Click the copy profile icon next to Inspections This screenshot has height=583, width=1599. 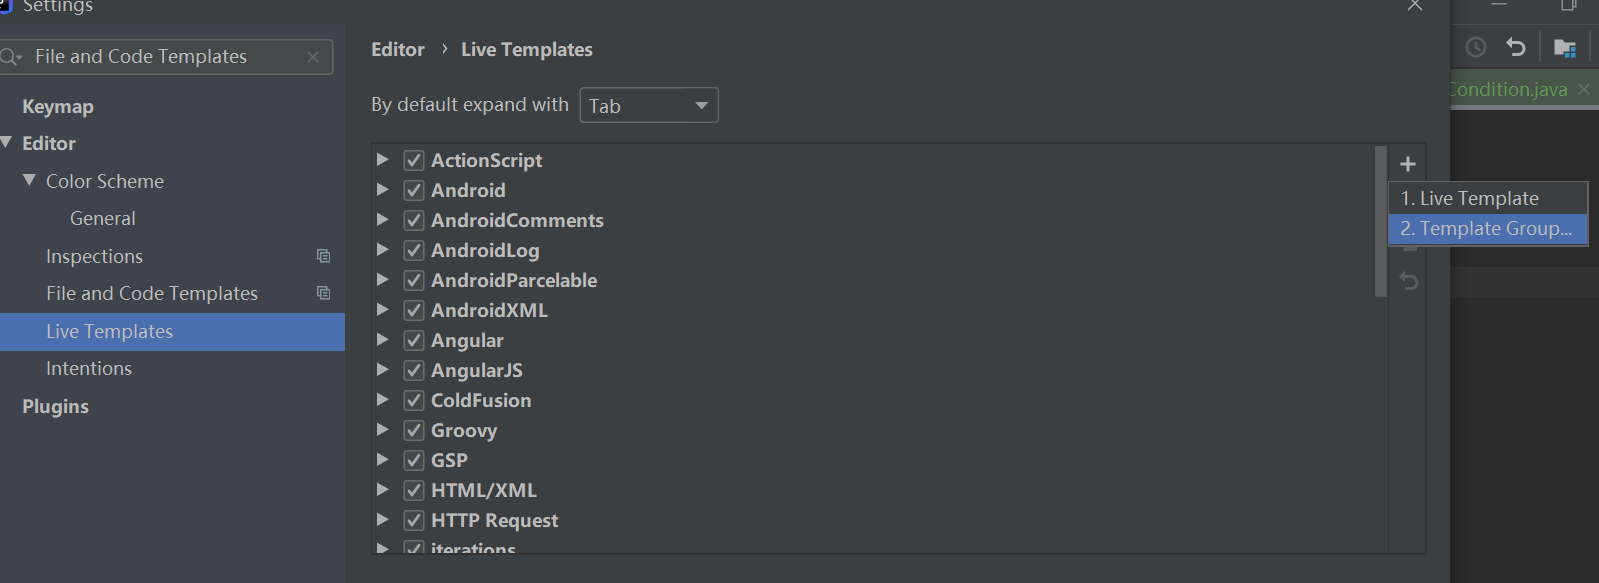(x=323, y=256)
